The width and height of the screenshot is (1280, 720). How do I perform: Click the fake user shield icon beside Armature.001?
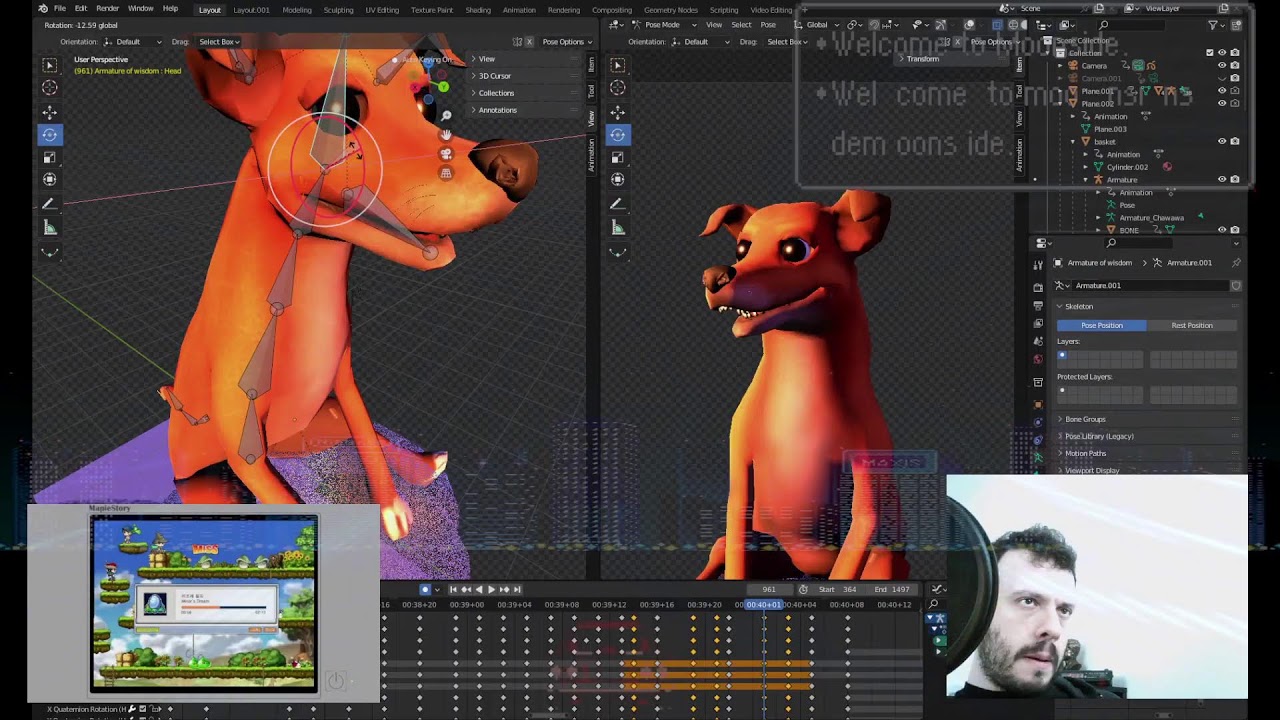coord(1236,286)
